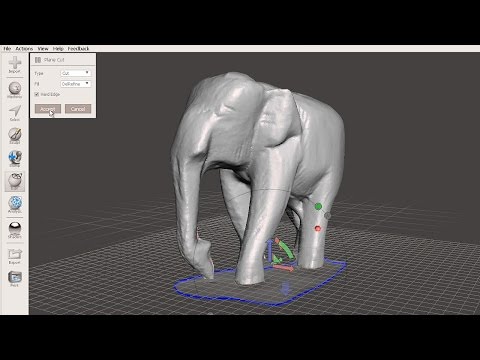Choose the Stamp tool icon
480x360 pixels.
15,158
